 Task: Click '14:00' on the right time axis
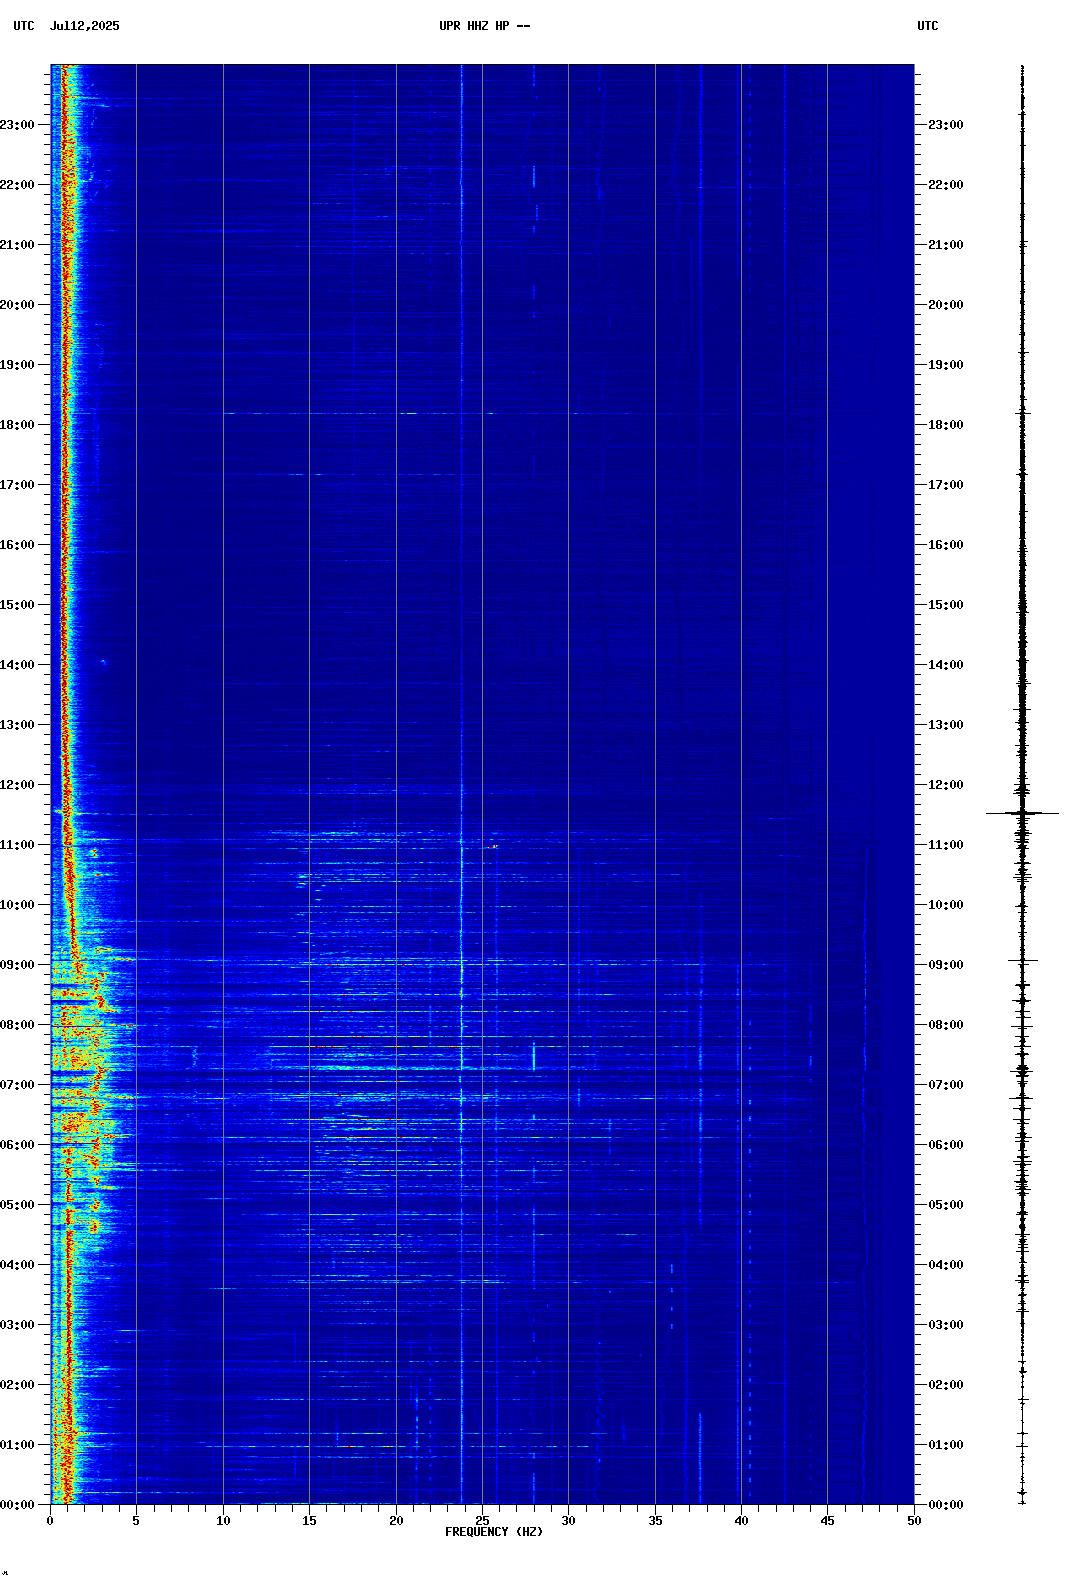[946, 665]
